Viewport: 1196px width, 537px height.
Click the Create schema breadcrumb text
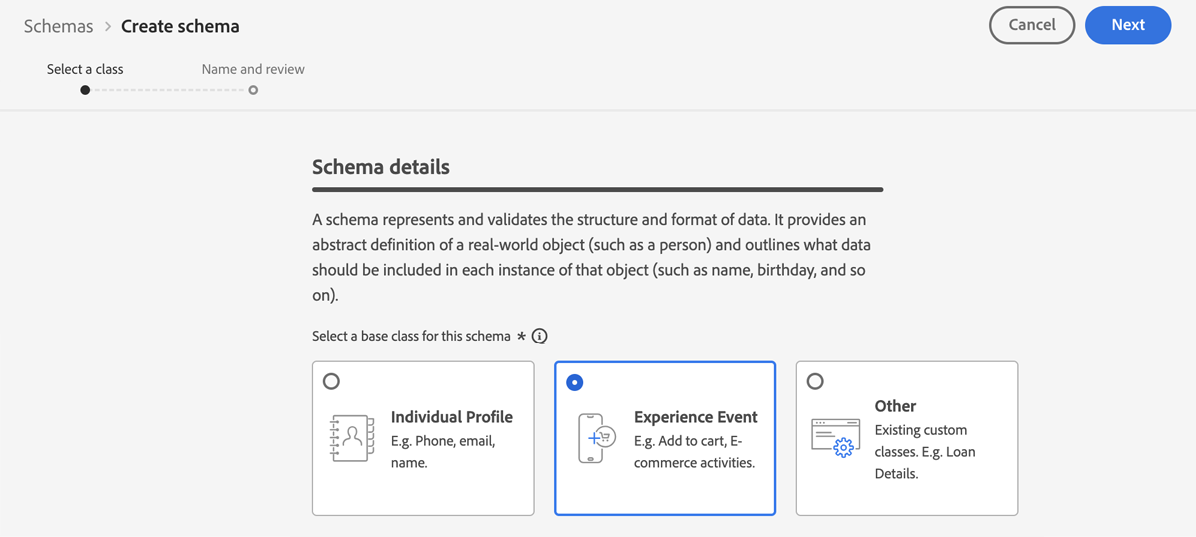180,27
